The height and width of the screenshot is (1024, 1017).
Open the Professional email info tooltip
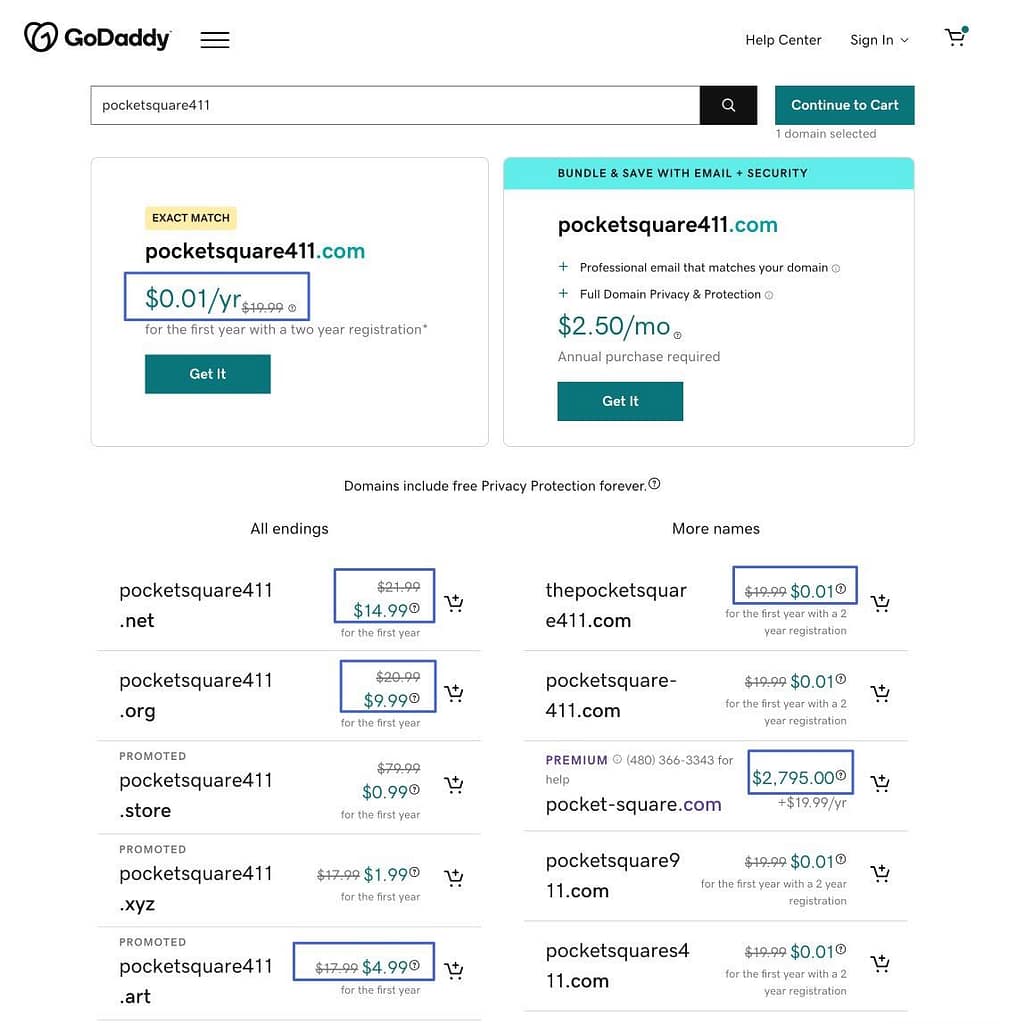838,268
